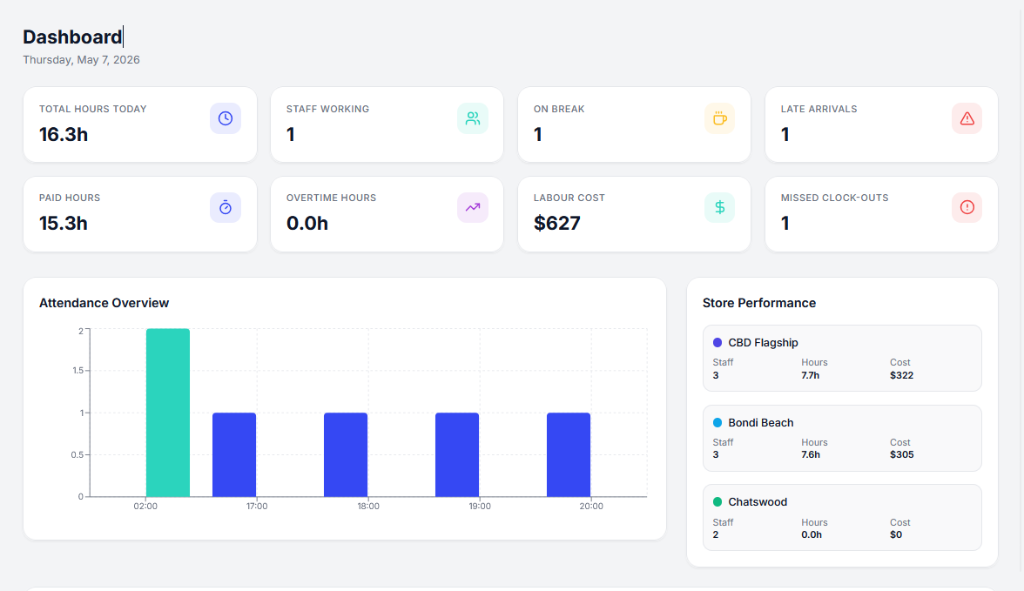The image size is (1024, 591).
Task: Click the alert circle icon in Missed Clock-outs
Action: 967,207
